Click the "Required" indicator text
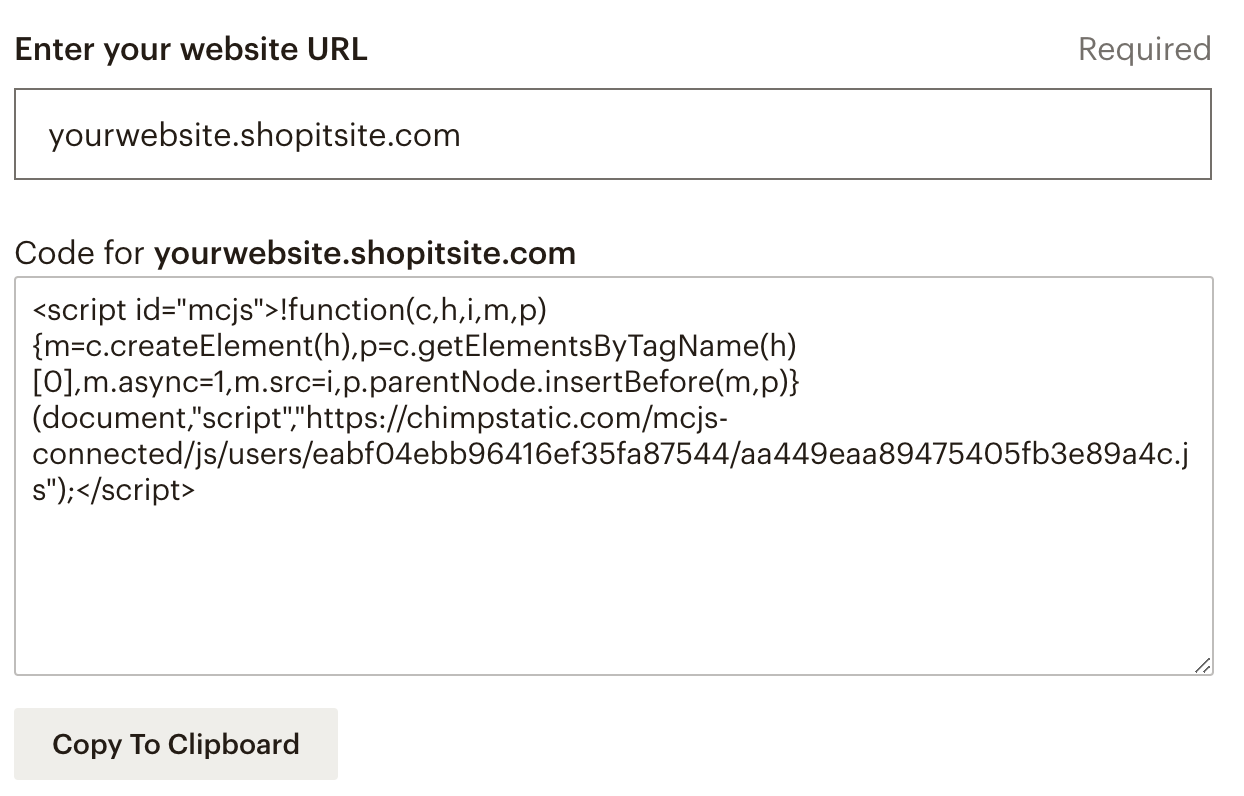1244x796 pixels. tap(1144, 49)
